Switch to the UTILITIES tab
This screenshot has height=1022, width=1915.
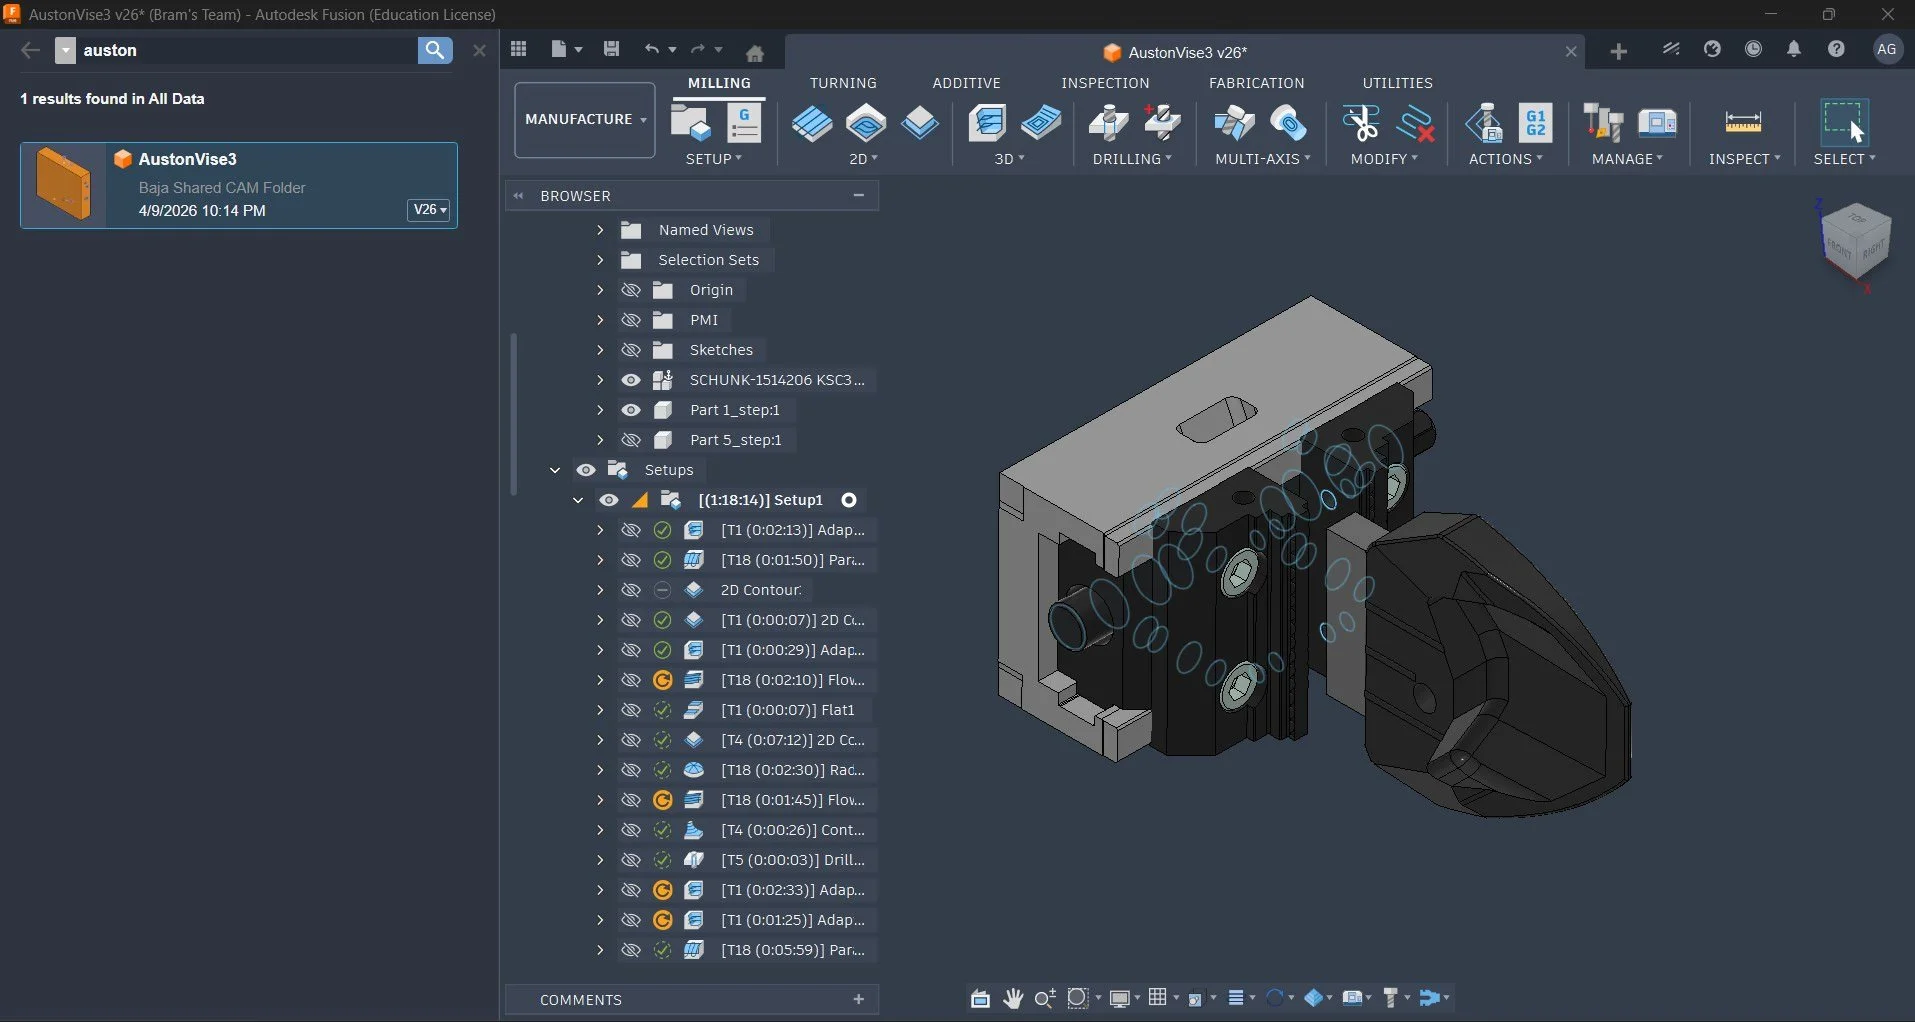(x=1397, y=83)
